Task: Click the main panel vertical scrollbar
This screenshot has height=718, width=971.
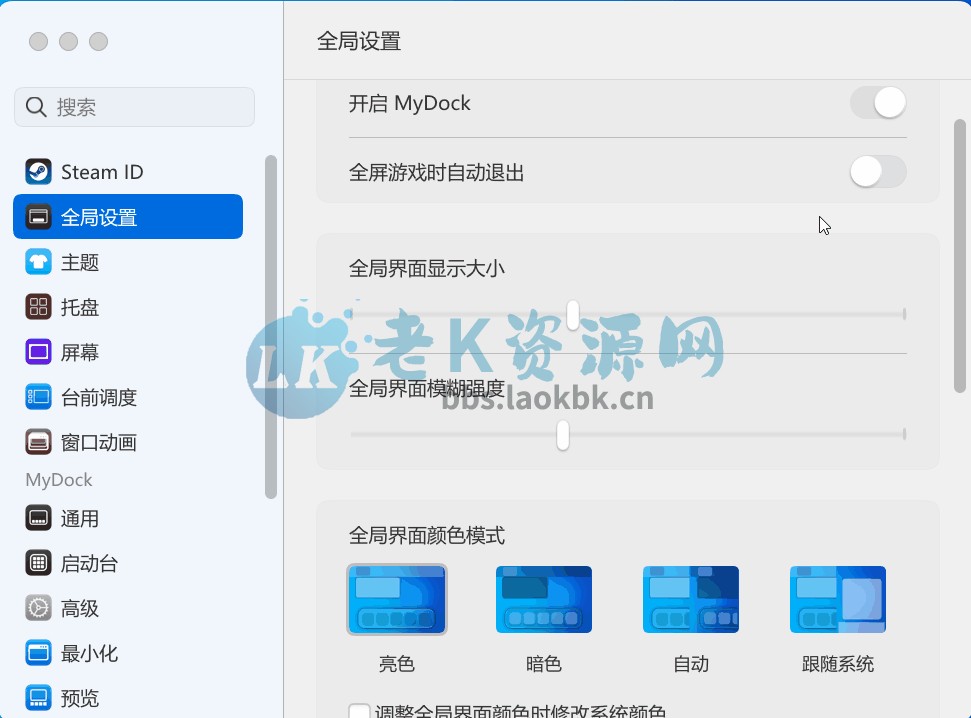Action: pyautogui.click(x=960, y=256)
